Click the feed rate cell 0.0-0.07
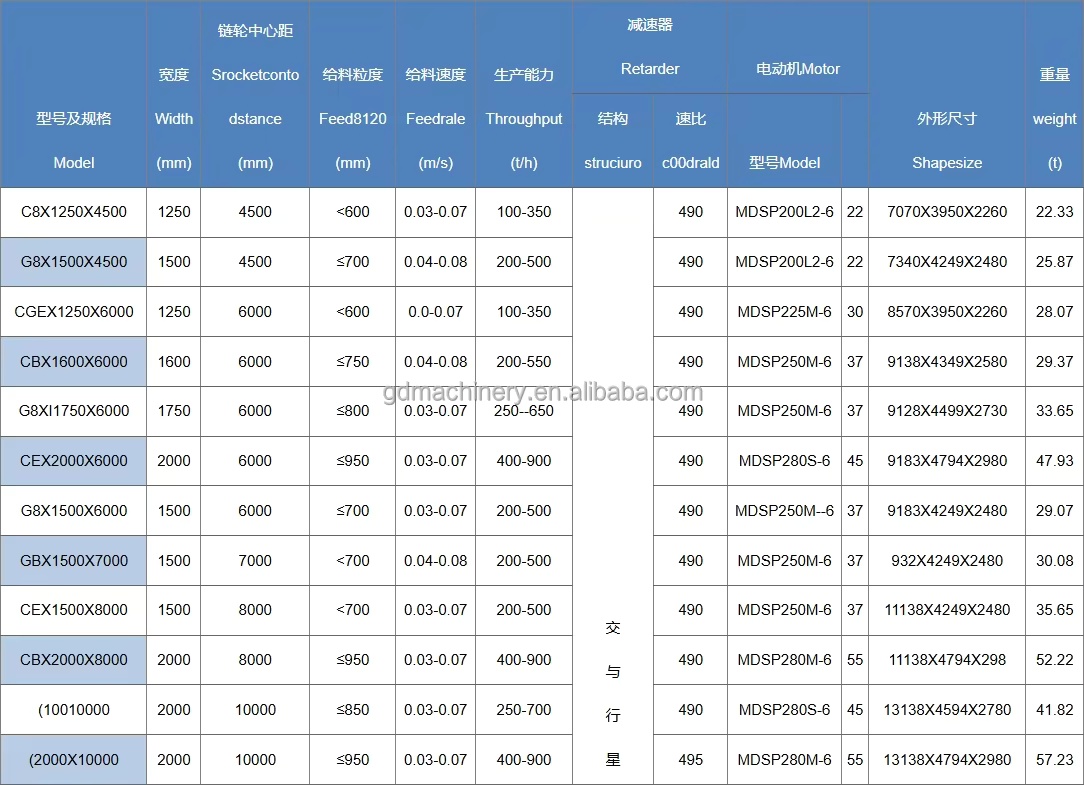The height and width of the screenshot is (785, 1084). coord(435,312)
